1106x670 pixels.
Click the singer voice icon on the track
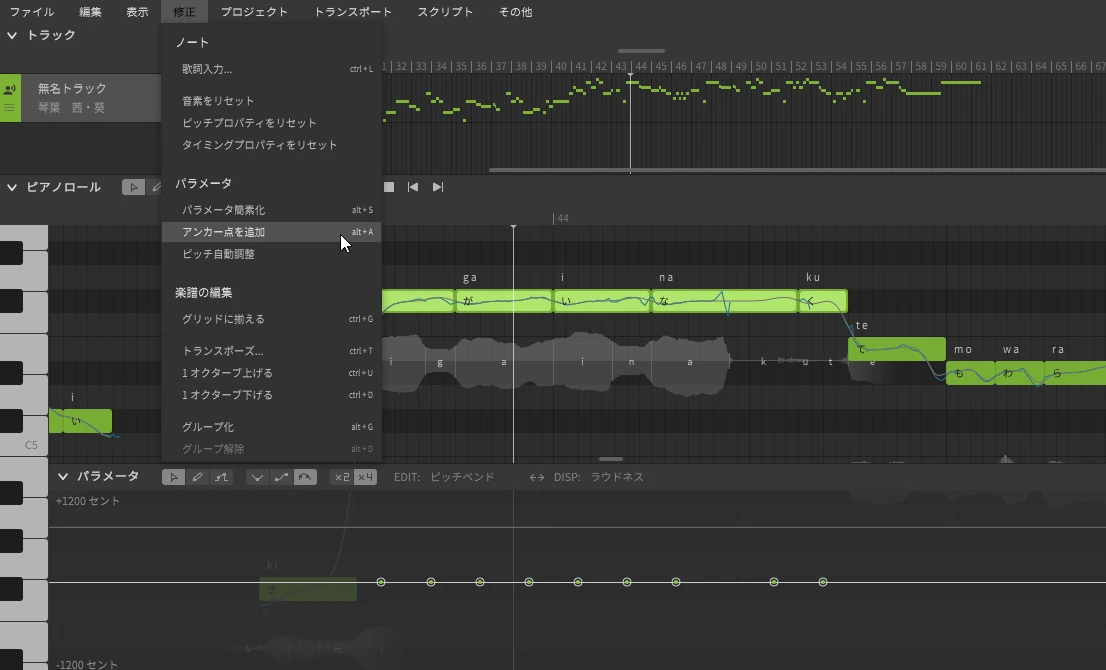point(10,90)
